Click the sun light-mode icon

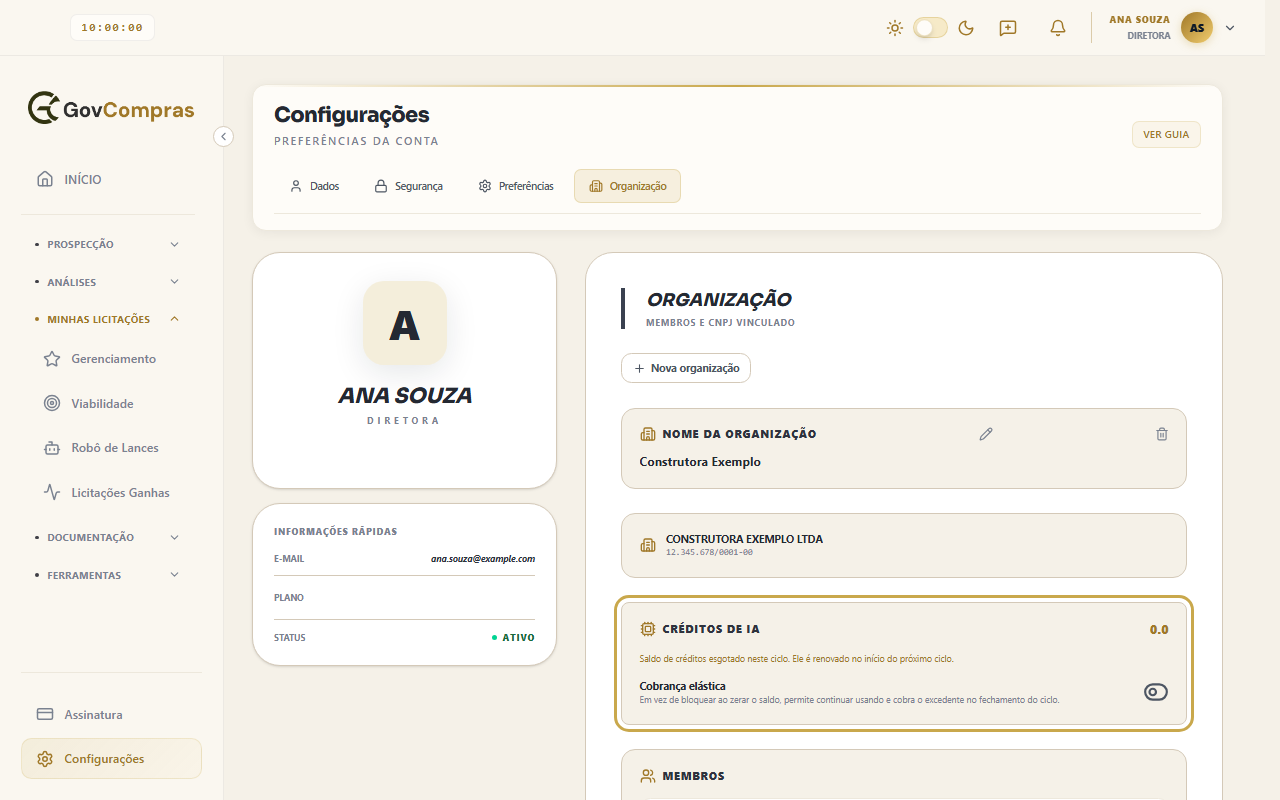click(895, 28)
